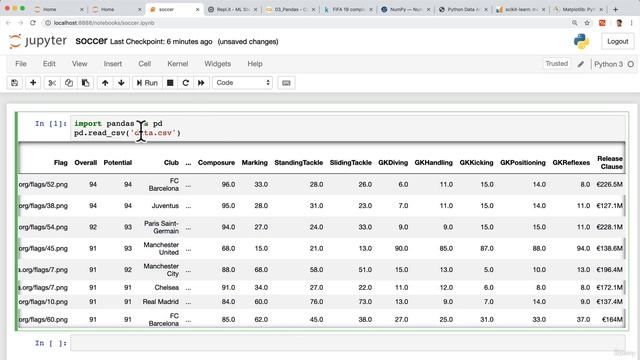Insert a new cell below with plus icon
Screen dimensions: 640x360
point(33,83)
